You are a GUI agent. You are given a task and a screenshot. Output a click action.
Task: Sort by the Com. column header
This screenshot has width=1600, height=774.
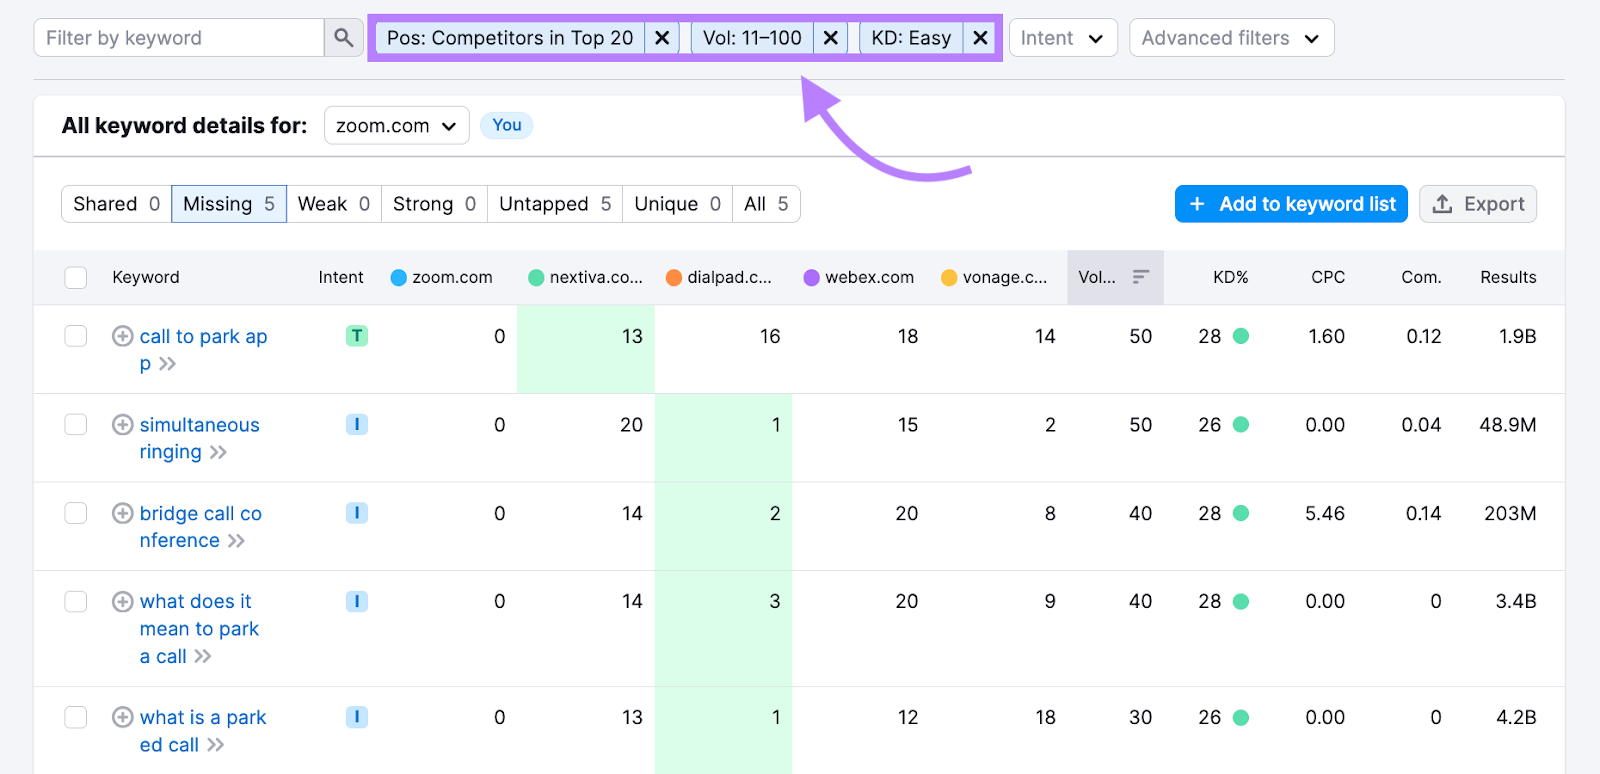coord(1421,277)
